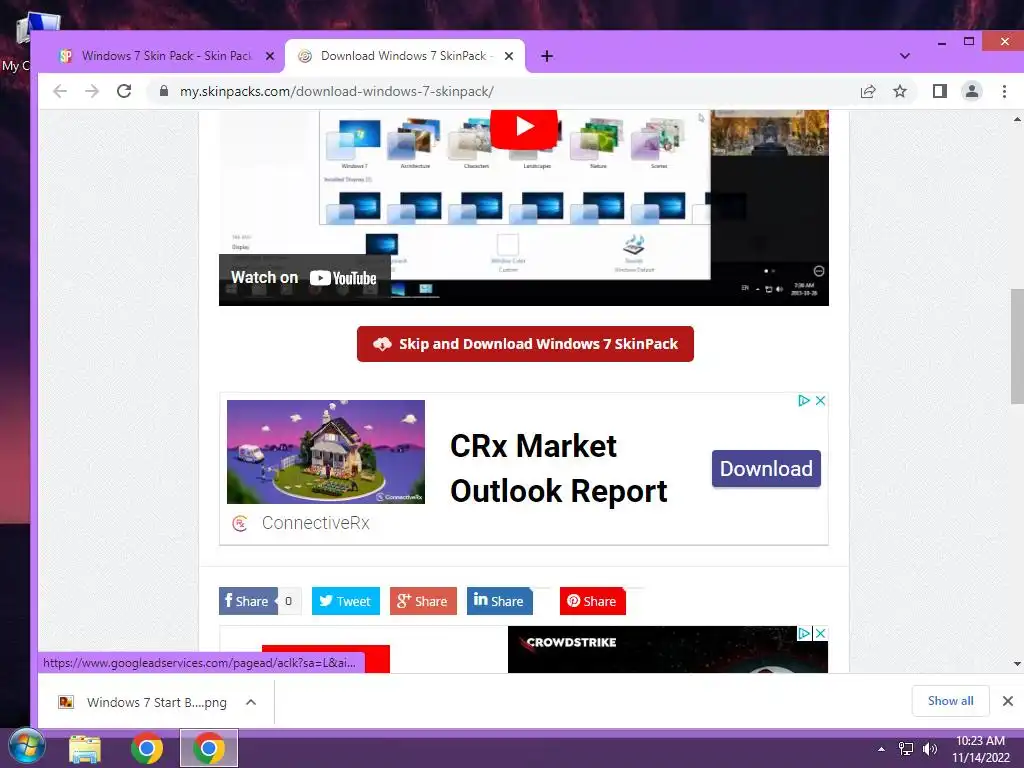
Task: Click the volume speaker tray icon
Action: [x=929, y=749]
